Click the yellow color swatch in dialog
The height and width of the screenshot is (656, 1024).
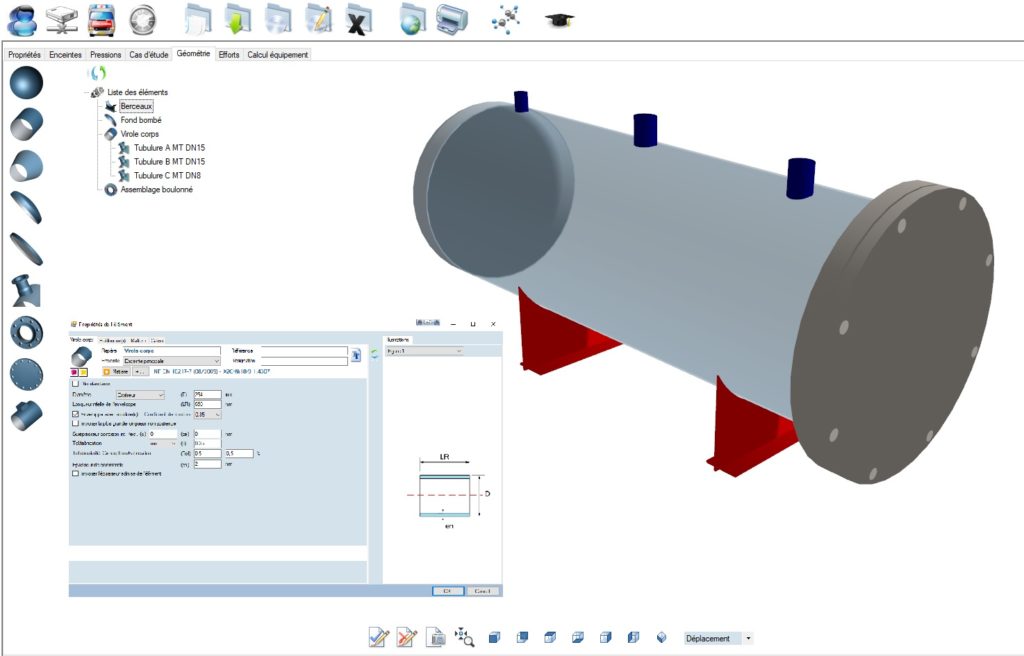pyautogui.click(x=84, y=372)
